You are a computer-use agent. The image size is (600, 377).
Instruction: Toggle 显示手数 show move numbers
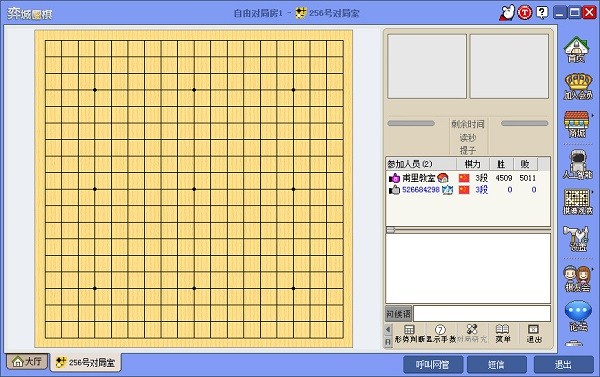coord(441,334)
